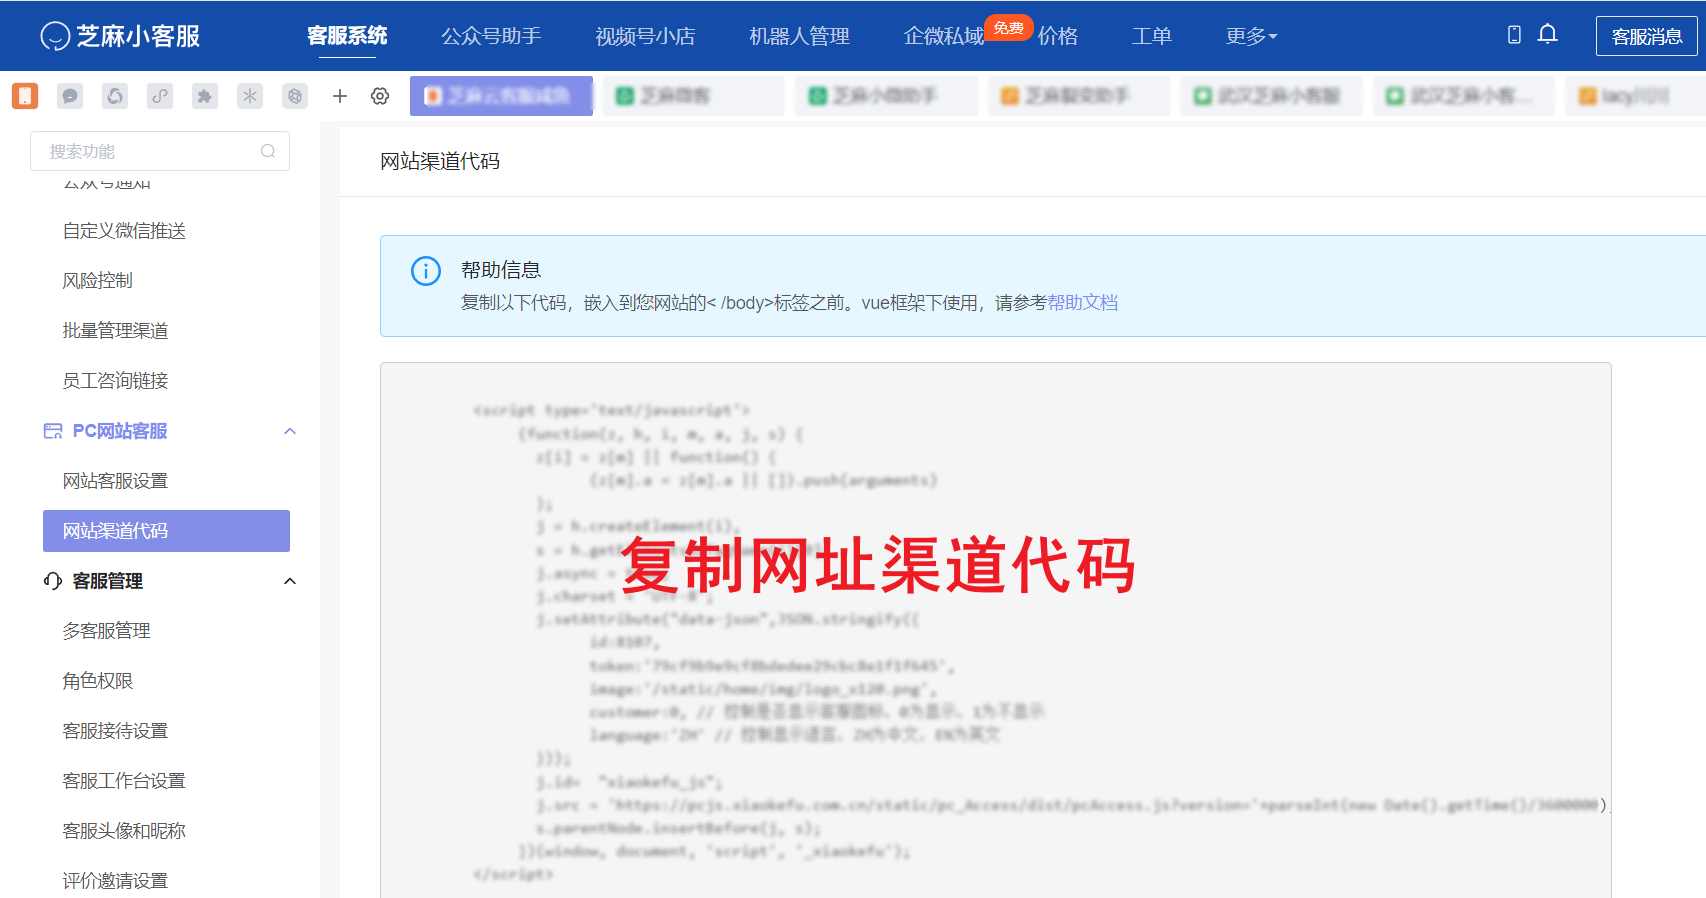Open the 企微私域 menu
Viewport: 1706px width, 898px height.
[944, 36]
